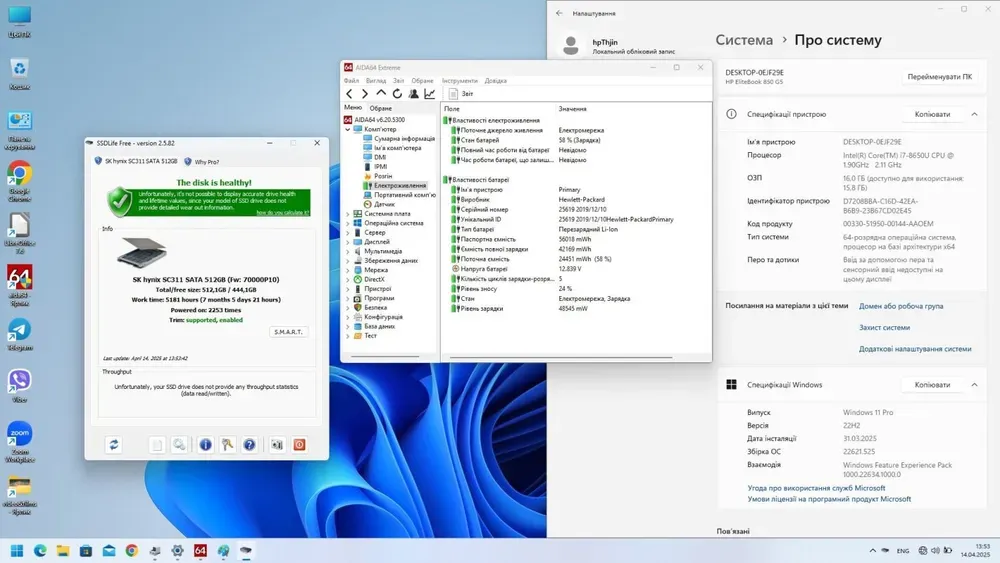This screenshot has width=1000, height=563.
Task: Click the S.M.A.R.T. button
Action: (289, 332)
